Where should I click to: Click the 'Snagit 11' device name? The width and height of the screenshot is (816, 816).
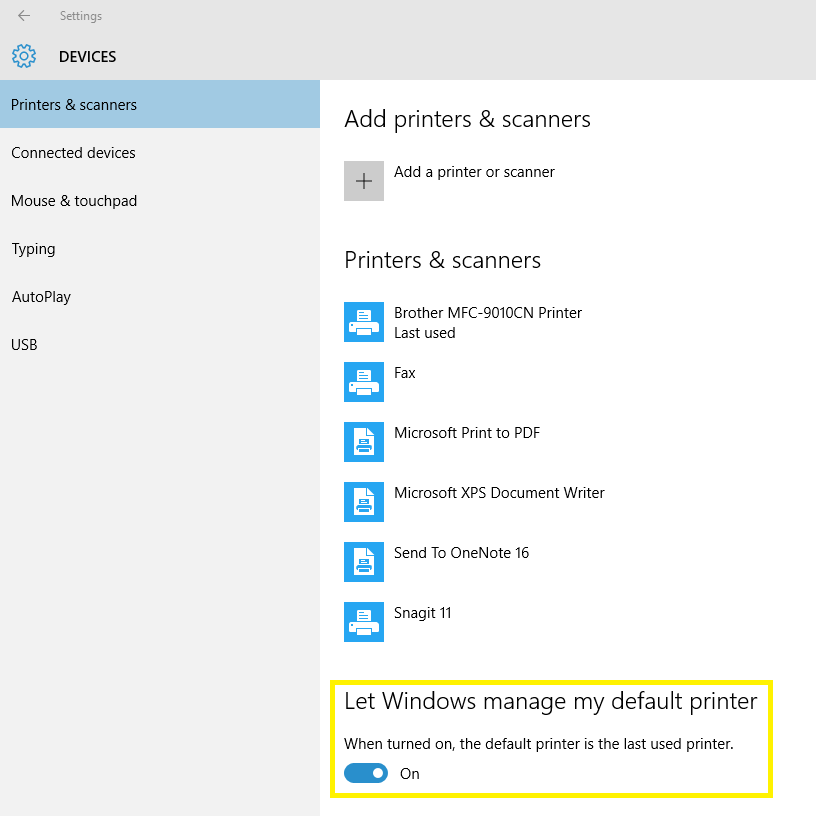click(422, 613)
